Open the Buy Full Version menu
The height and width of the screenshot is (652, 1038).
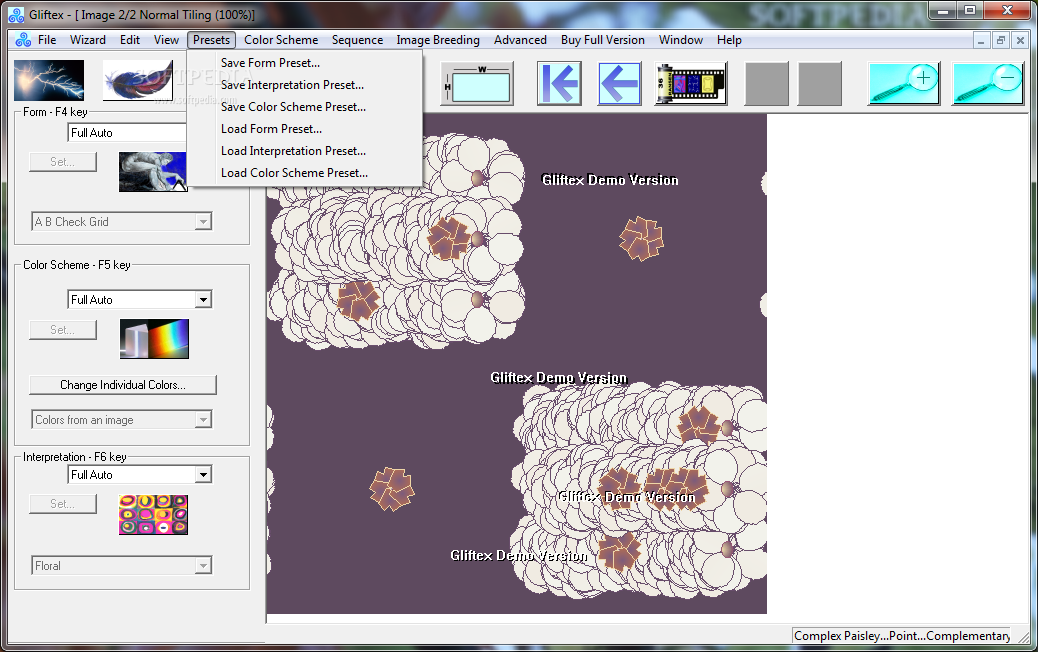coord(602,40)
